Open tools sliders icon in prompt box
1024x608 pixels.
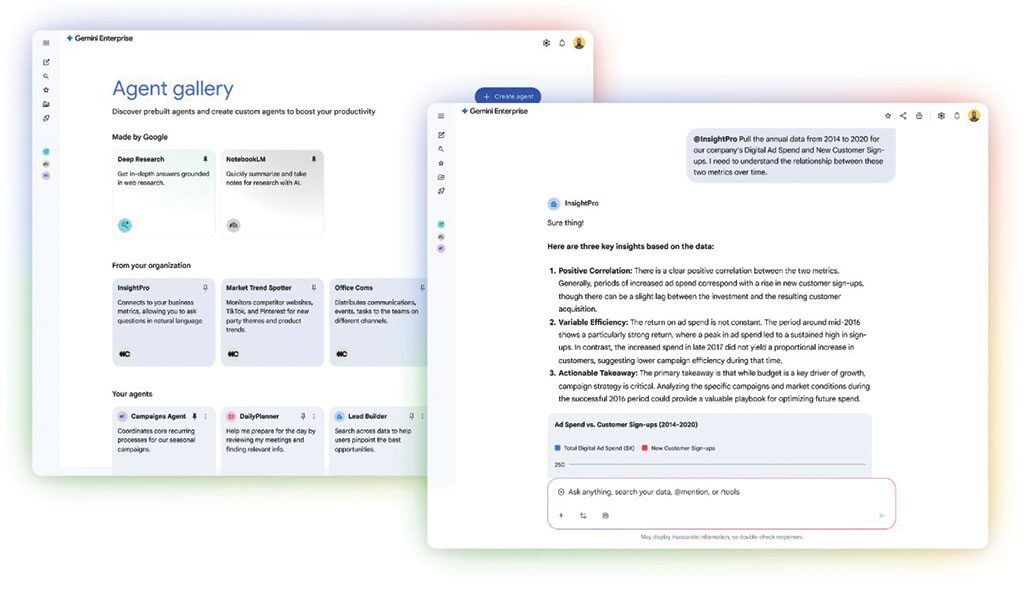[583, 516]
